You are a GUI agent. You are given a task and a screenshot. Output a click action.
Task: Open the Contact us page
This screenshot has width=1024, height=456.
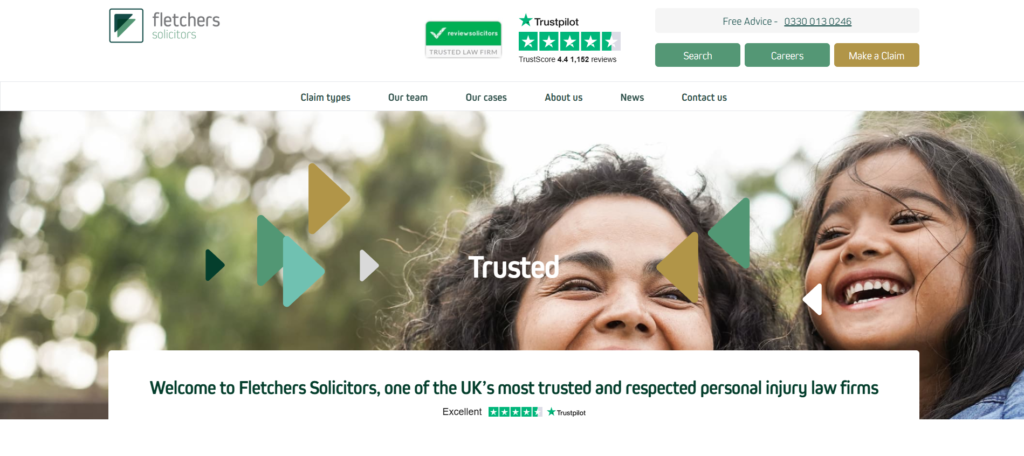[x=704, y=97]
